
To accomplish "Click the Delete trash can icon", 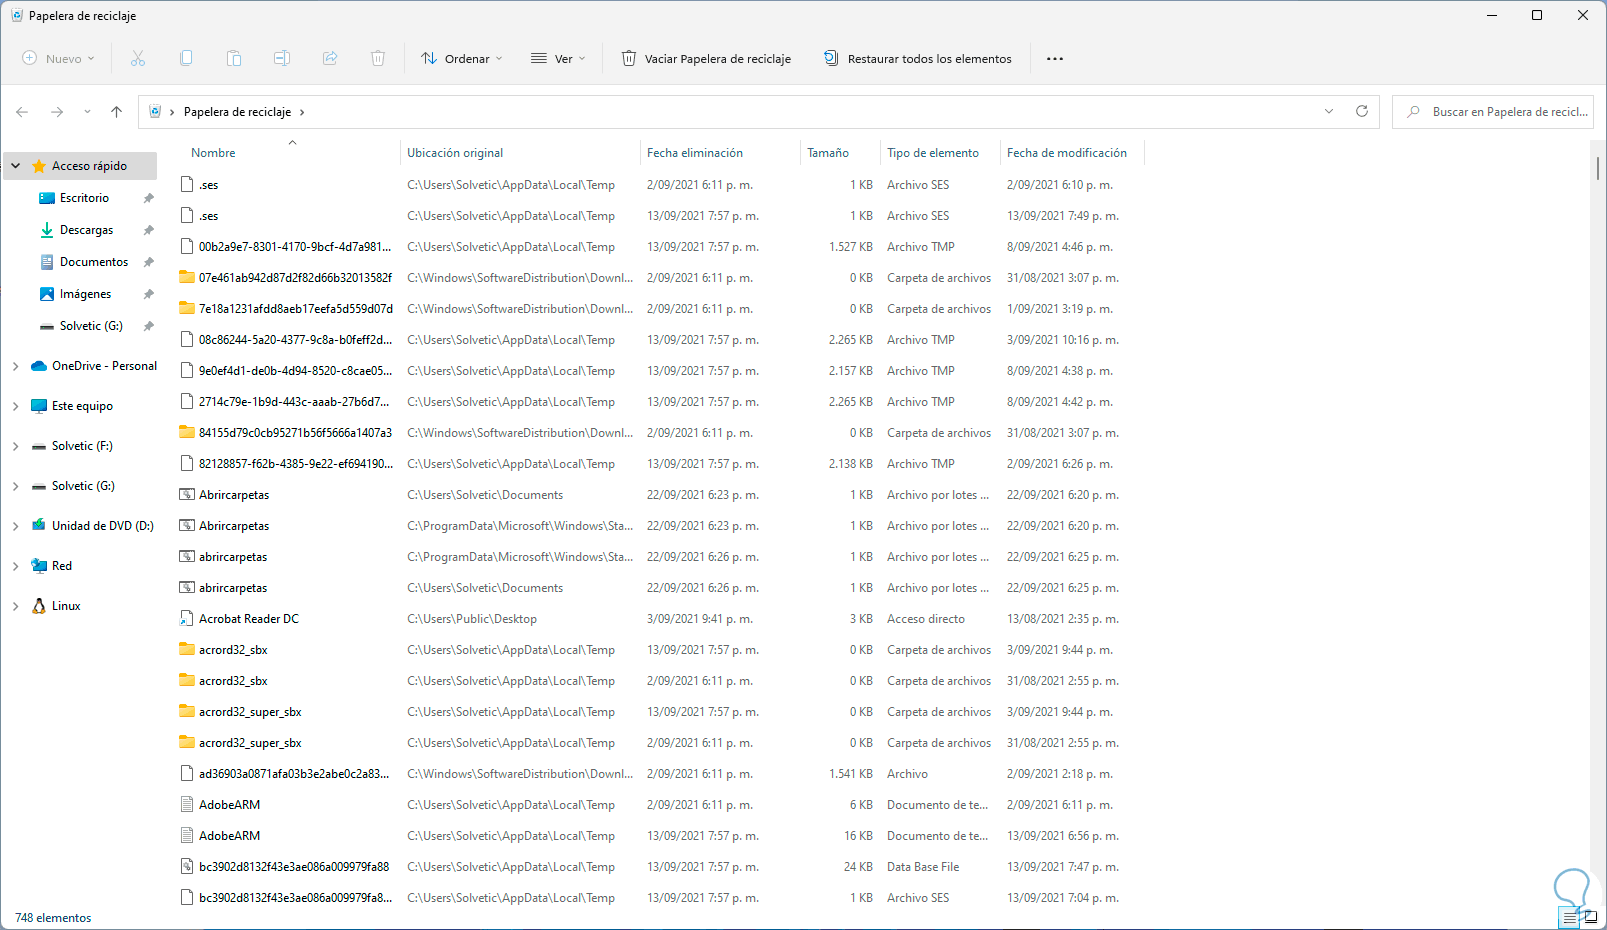I will pos(378,59).
